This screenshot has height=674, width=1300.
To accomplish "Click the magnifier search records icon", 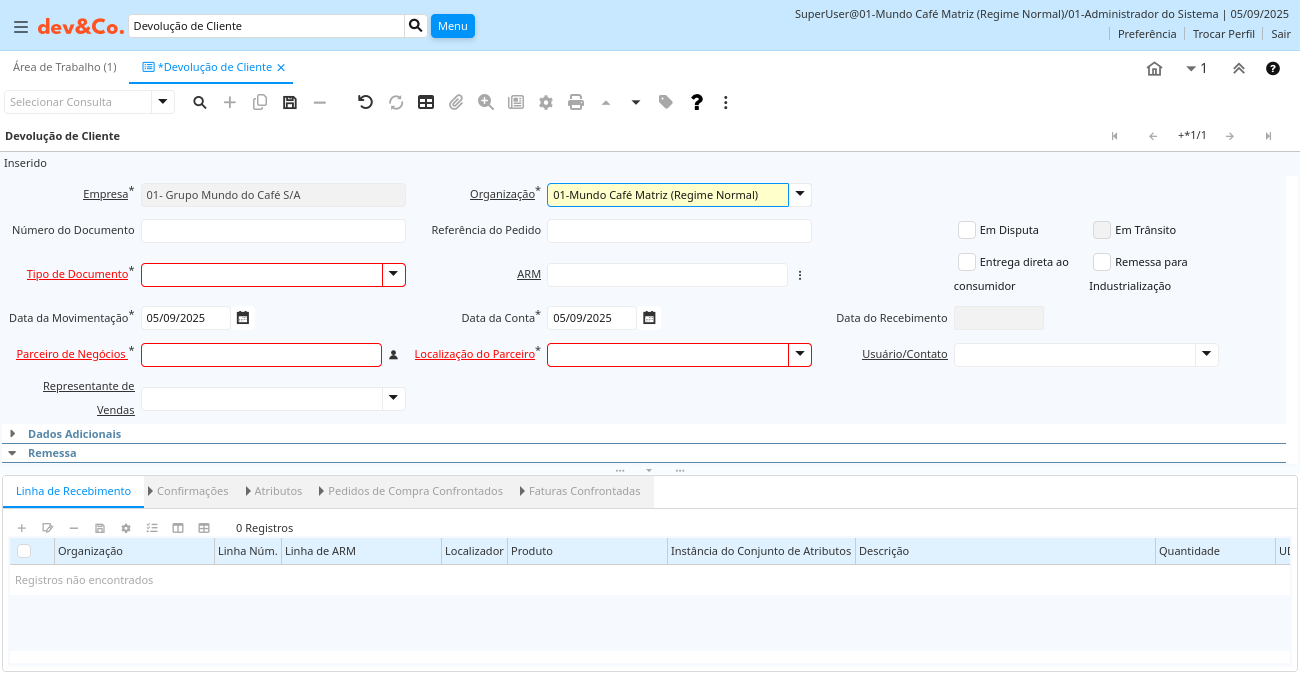I will coord(200,102).
